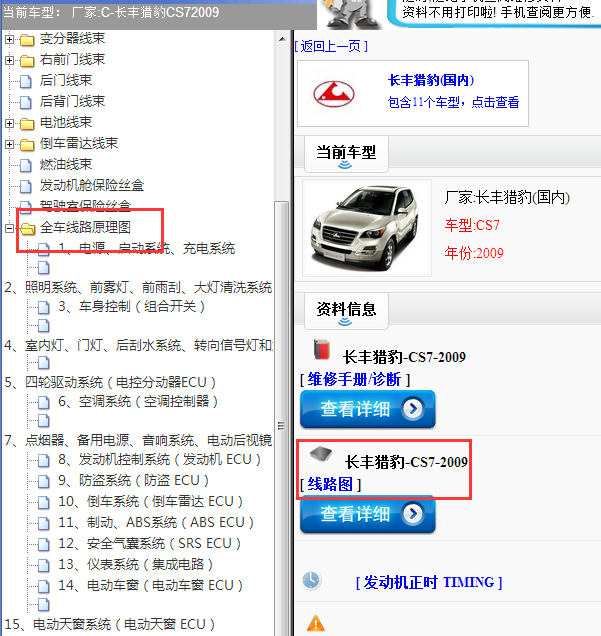Open 3、车身控制（组合开关） entry

point(131,306)
